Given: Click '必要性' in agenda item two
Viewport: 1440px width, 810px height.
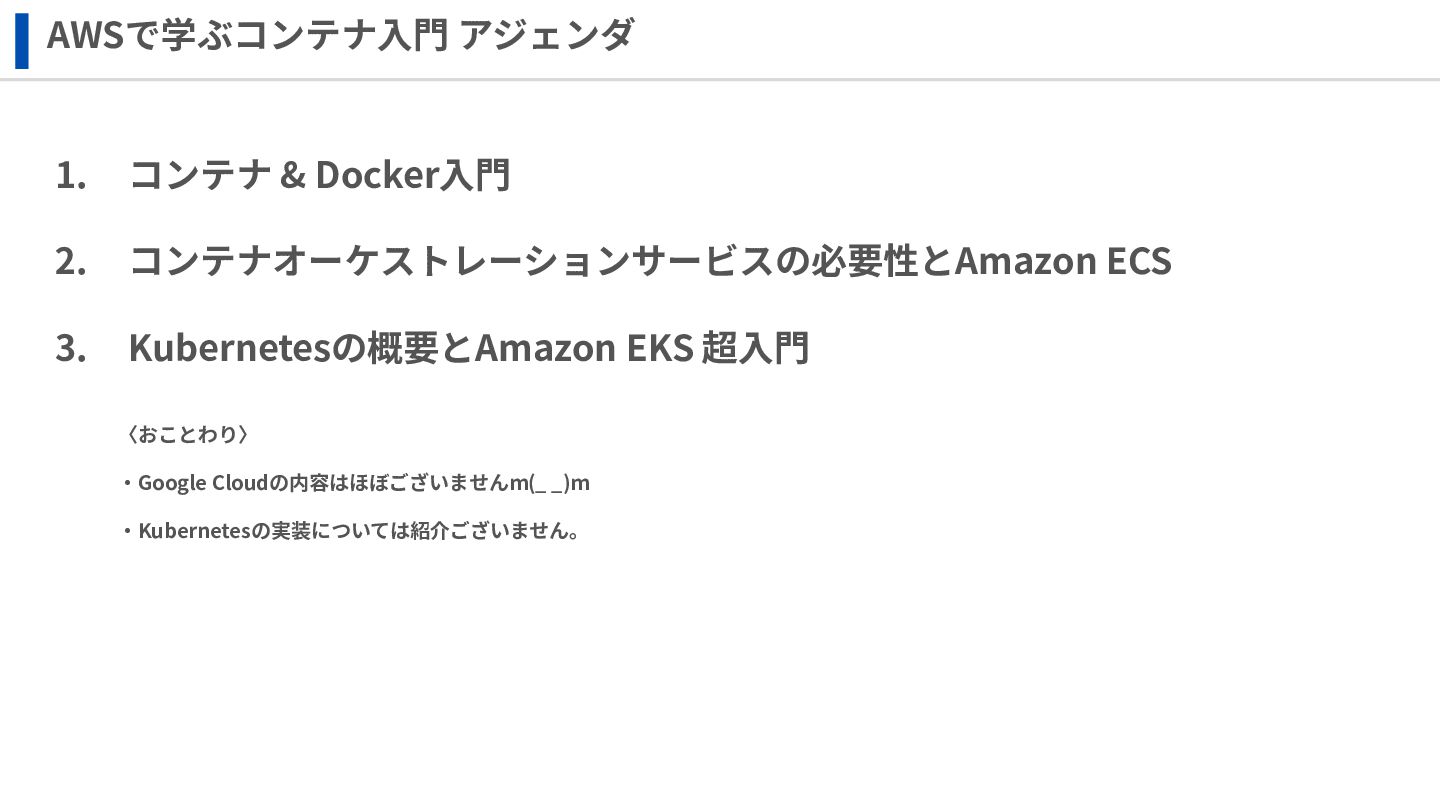Looking at the screenshot, I should 863,261.
